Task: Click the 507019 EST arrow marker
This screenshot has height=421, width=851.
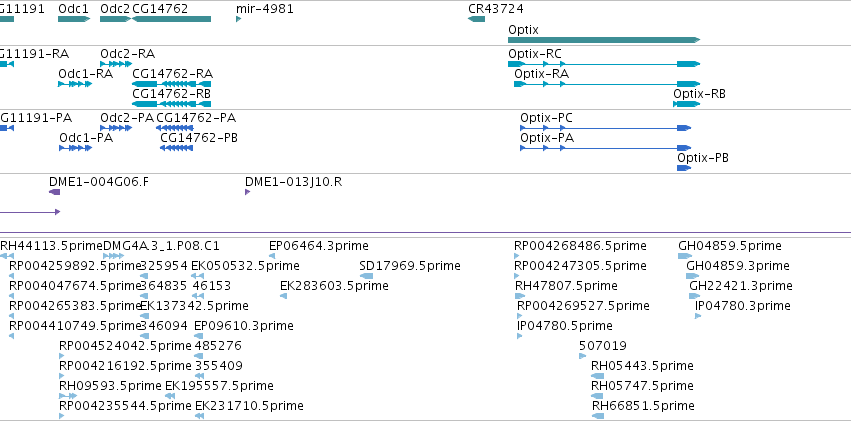Action: 582,356
